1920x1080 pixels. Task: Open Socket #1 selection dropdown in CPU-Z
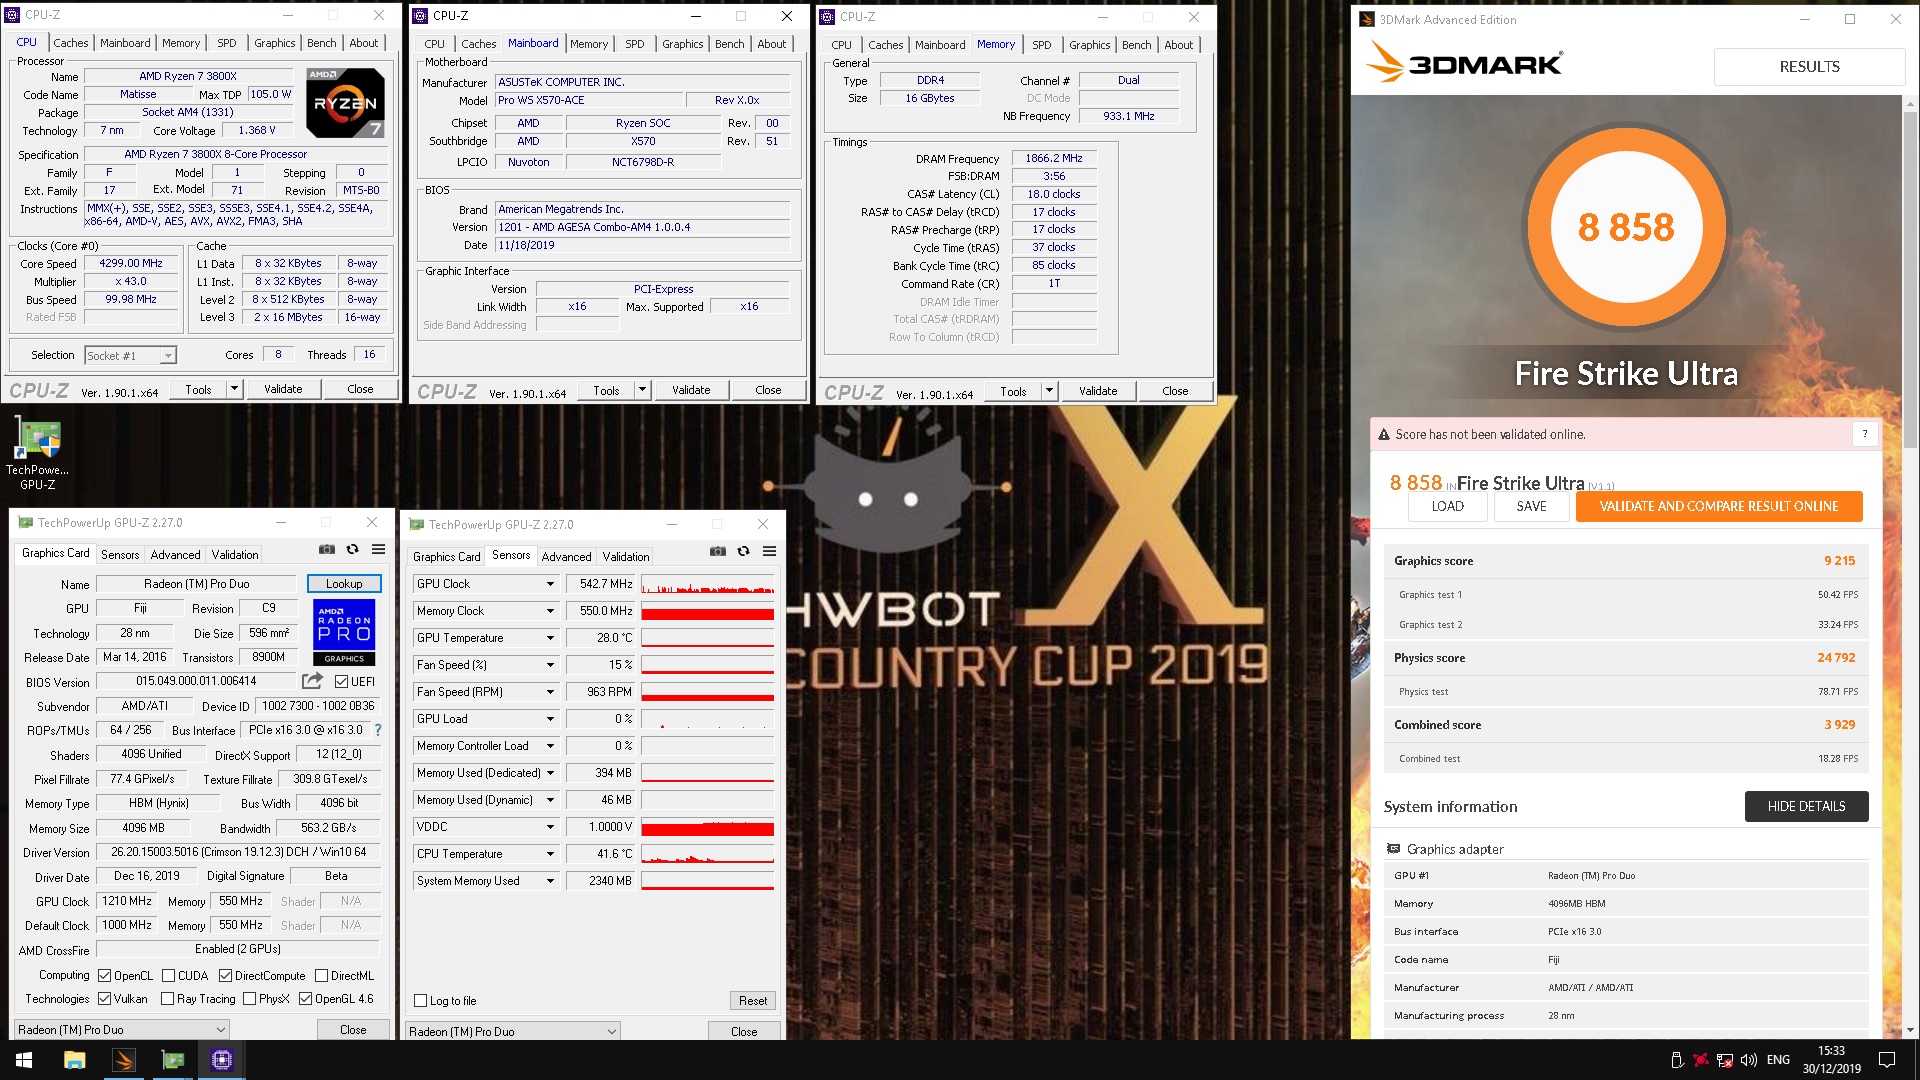point(130,355)
